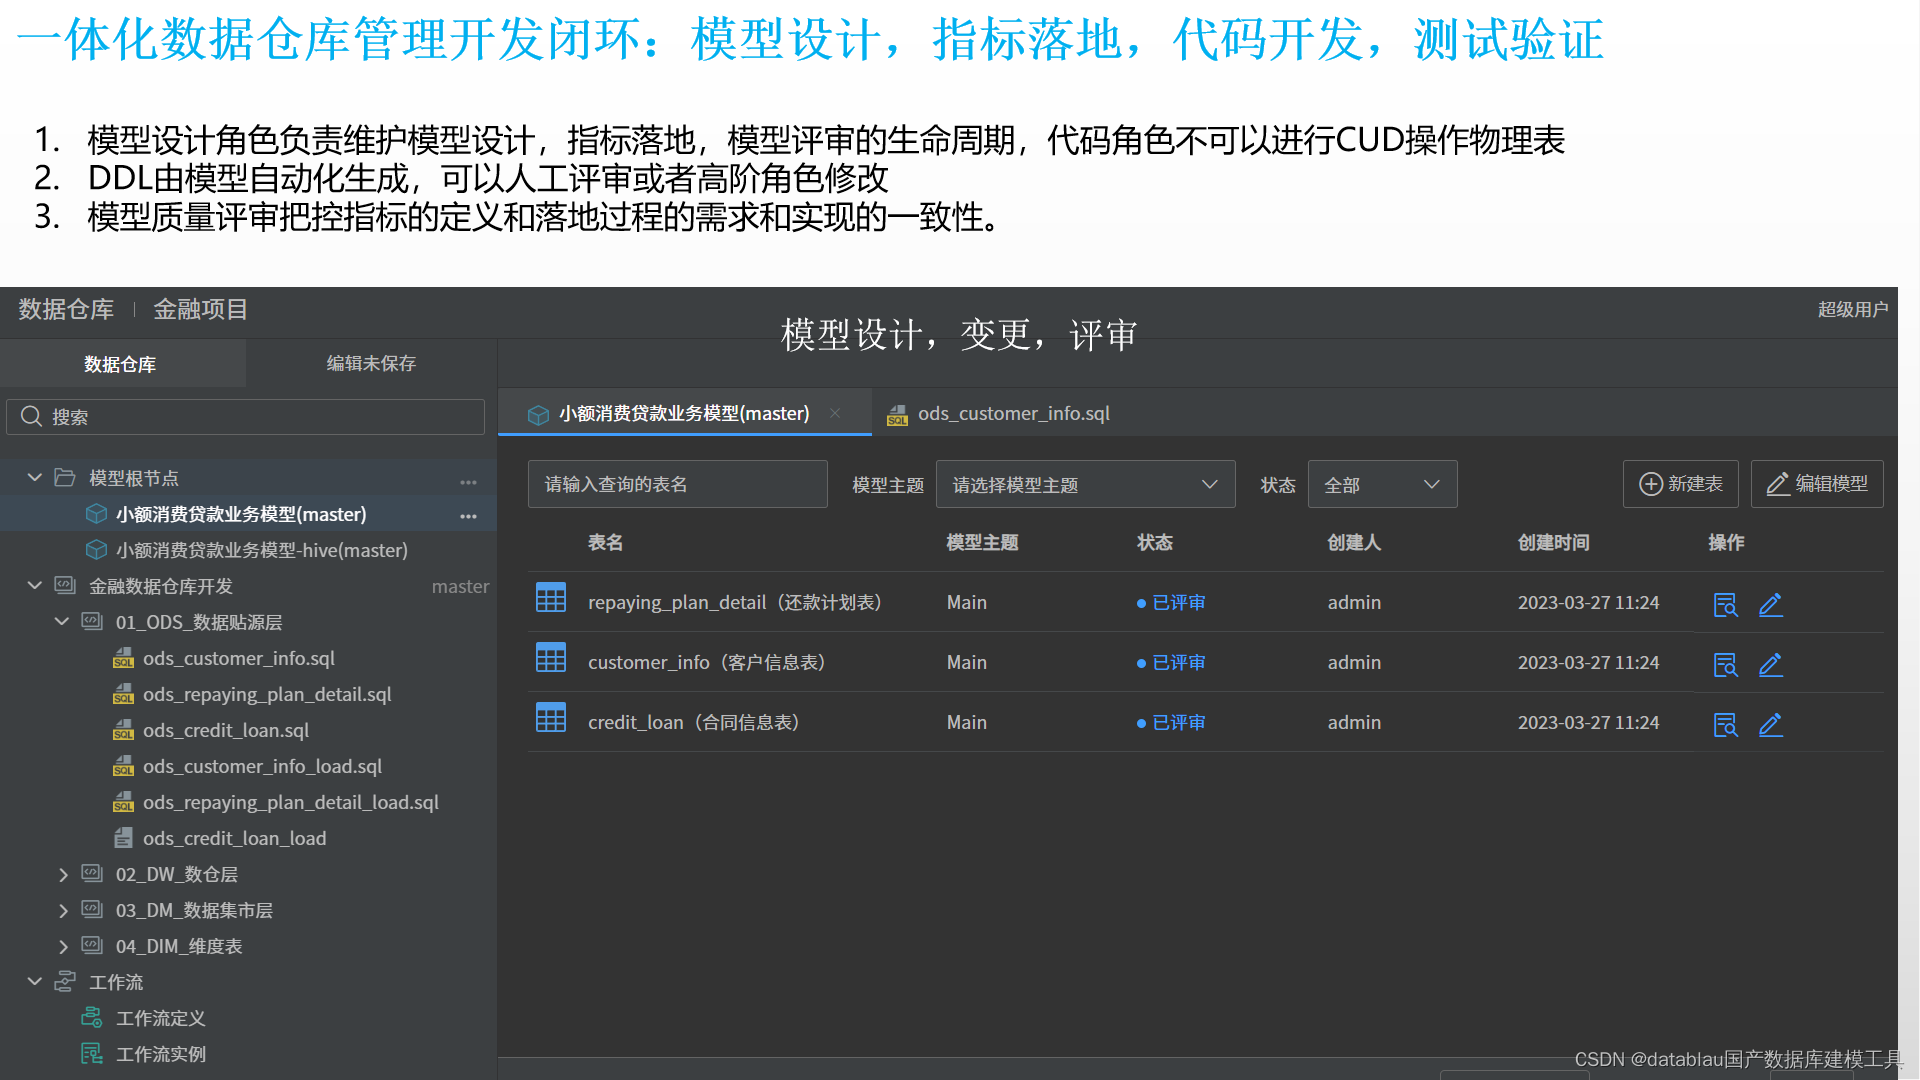The image size is (1920, 1080).
Task: Click the 已评审 status of credit_loan
Action: [x=1171, y=722]
